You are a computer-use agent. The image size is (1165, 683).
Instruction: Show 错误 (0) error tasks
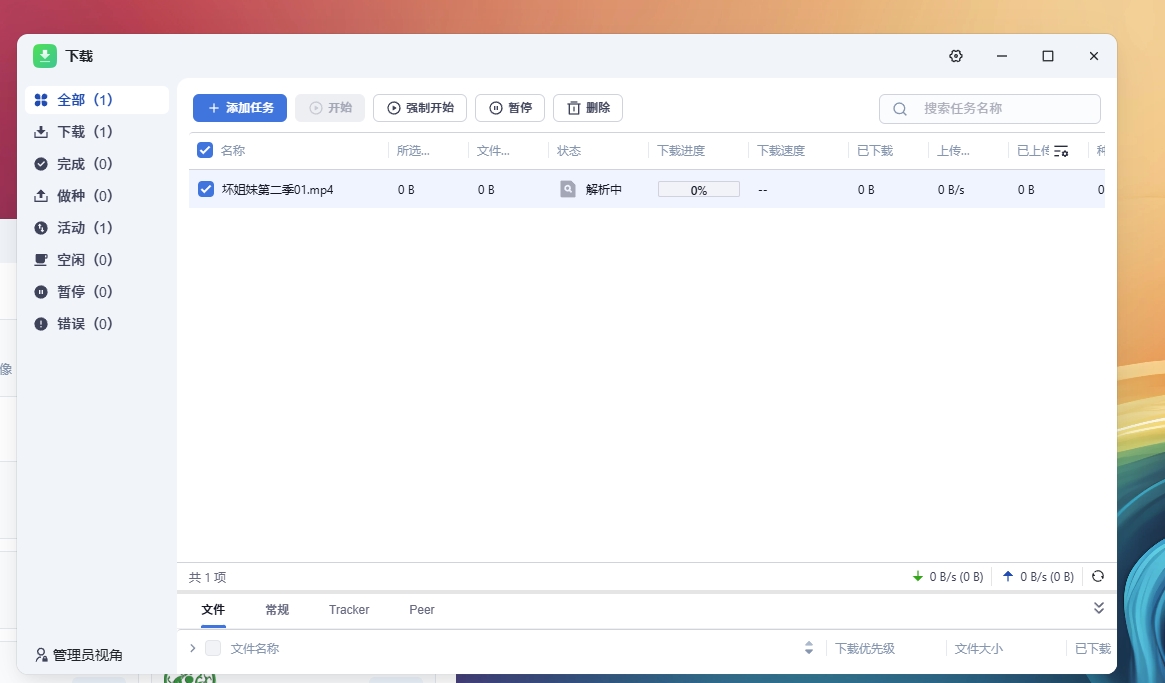coord(97,323)
